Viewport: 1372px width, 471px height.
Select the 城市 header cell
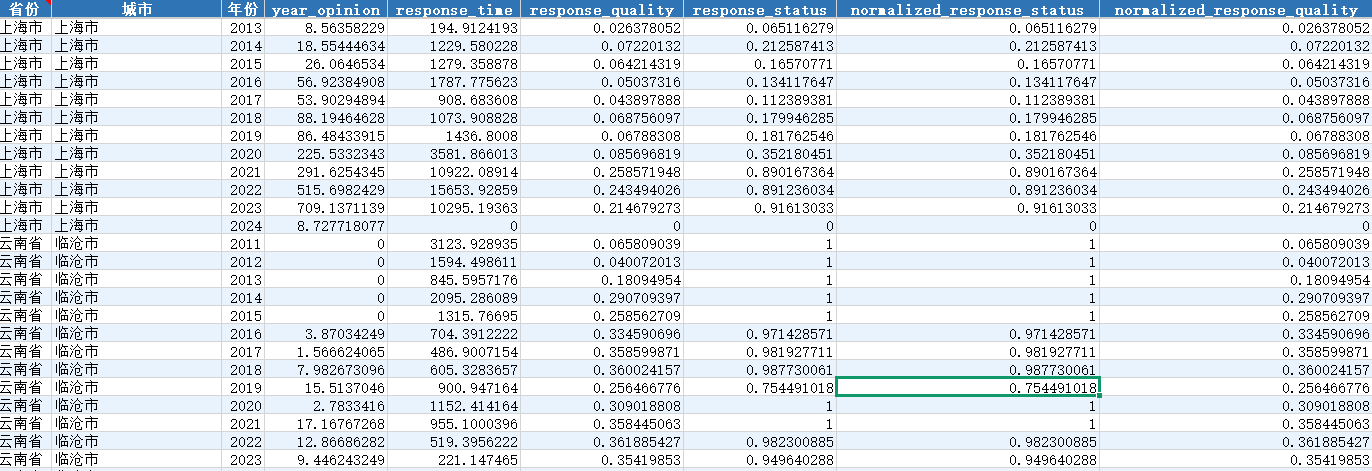pos(136,9)
